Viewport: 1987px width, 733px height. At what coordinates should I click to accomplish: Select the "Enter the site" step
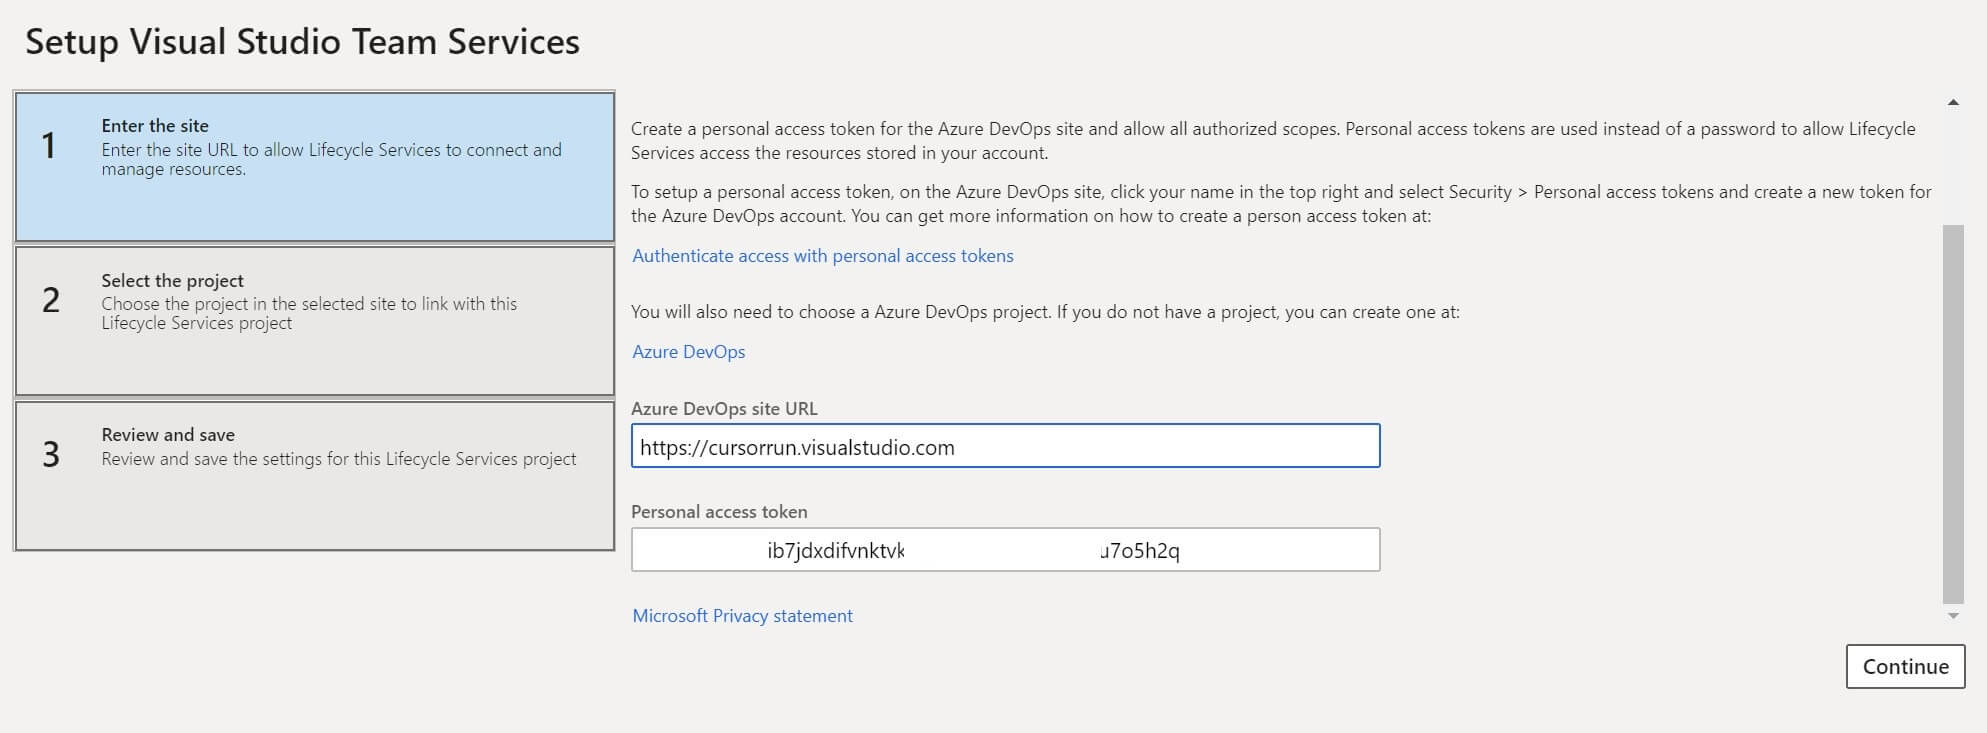tap(314, 166)
